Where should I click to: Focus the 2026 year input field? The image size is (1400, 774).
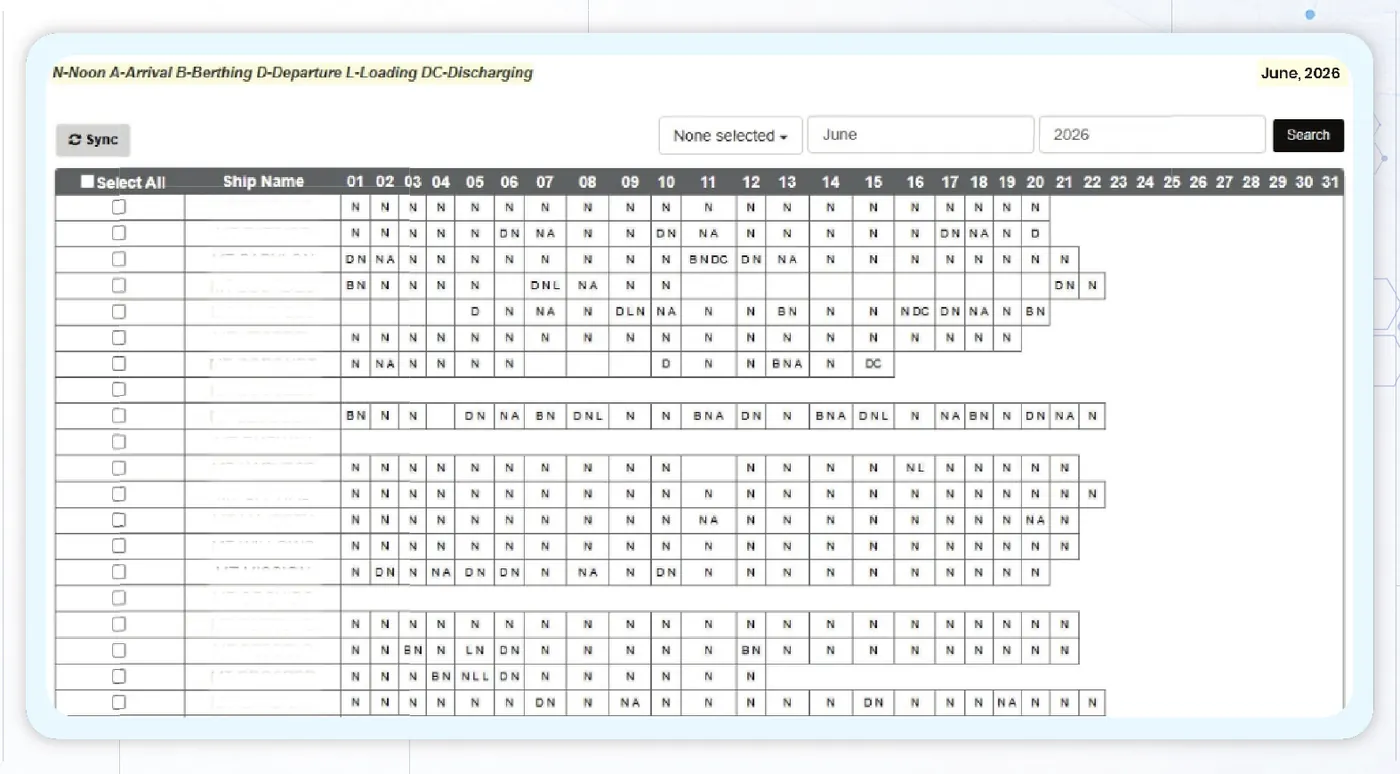pos(1152,135)
